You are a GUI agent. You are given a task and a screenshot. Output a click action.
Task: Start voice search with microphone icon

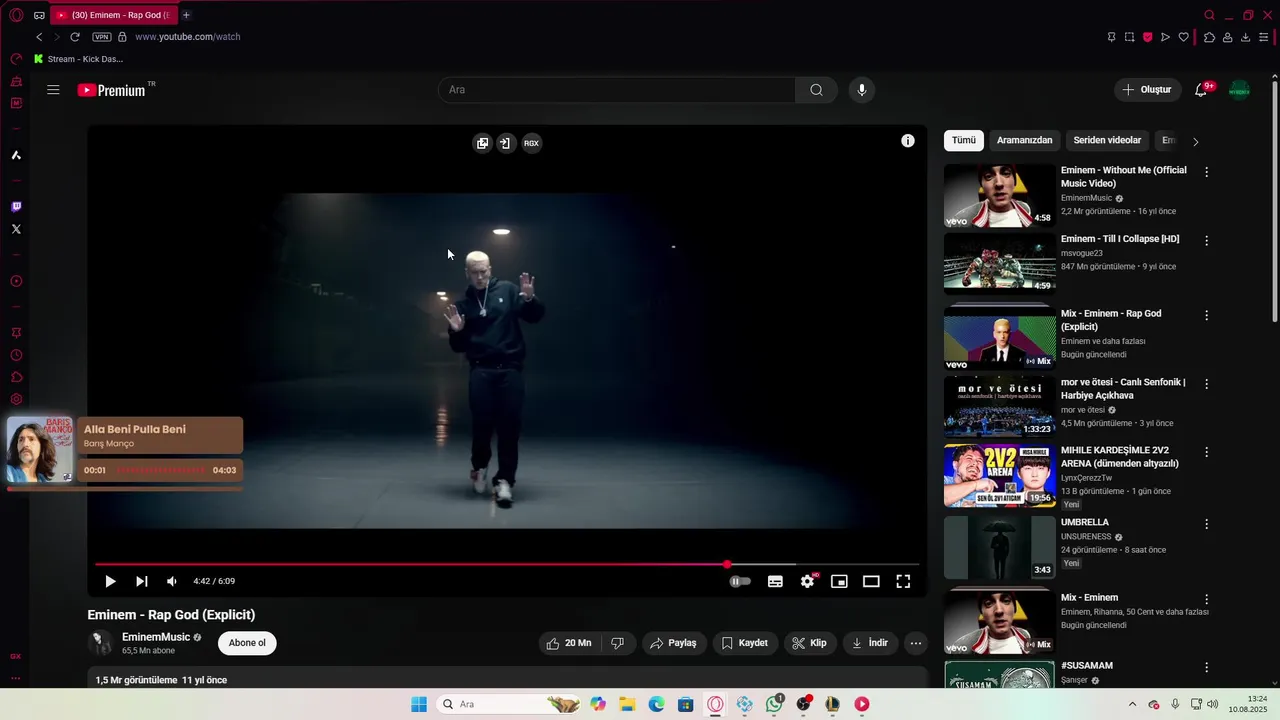click(861, 90)
